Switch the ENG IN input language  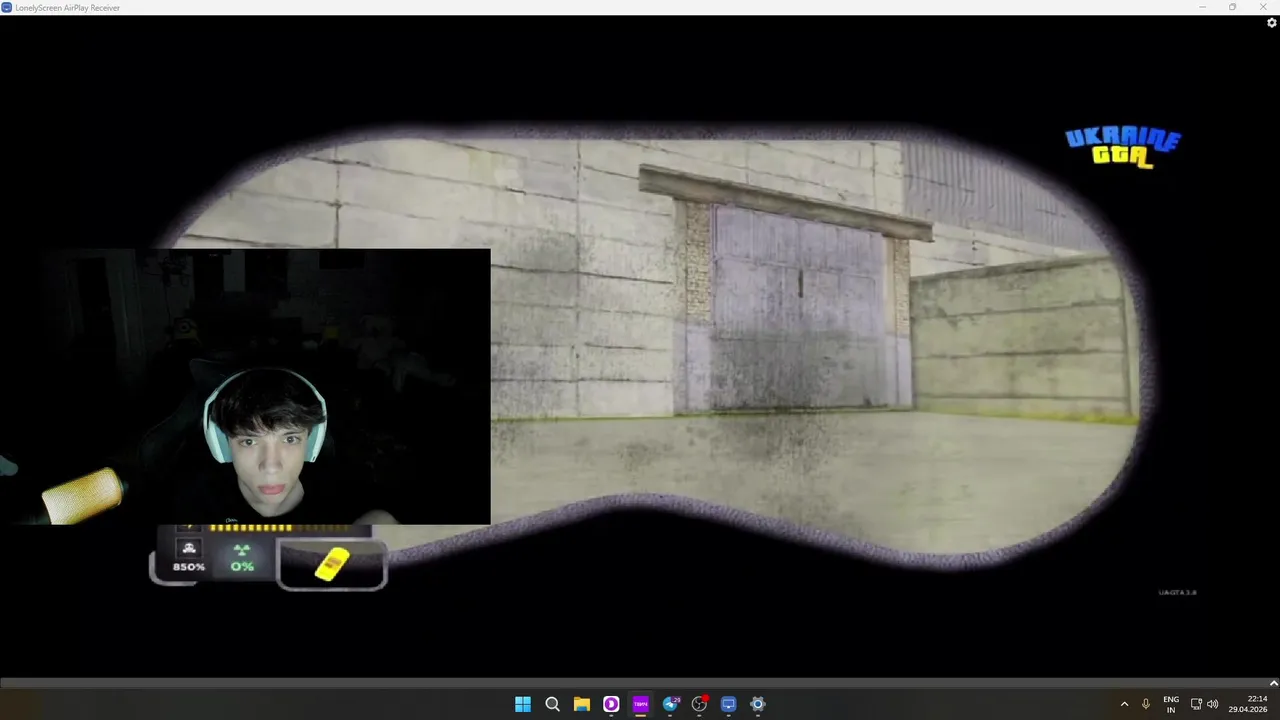point(1171,704)
